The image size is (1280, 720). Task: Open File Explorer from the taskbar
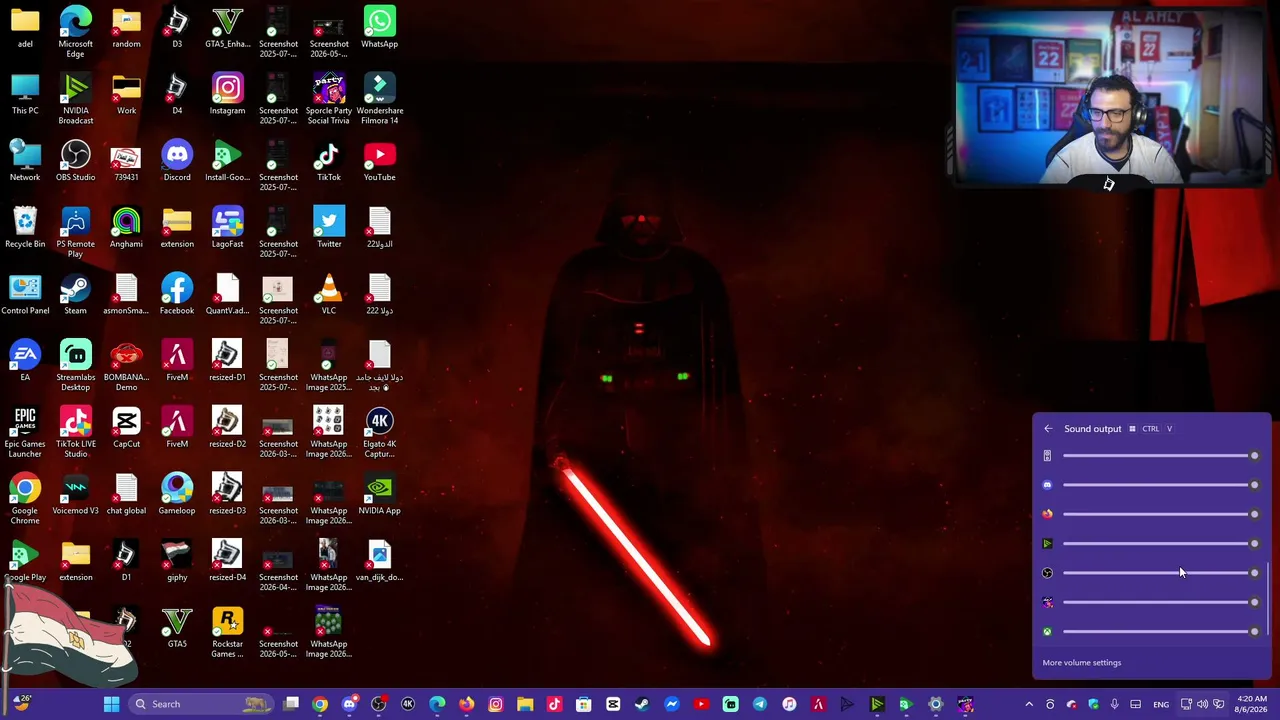click(x=525, y=704)
